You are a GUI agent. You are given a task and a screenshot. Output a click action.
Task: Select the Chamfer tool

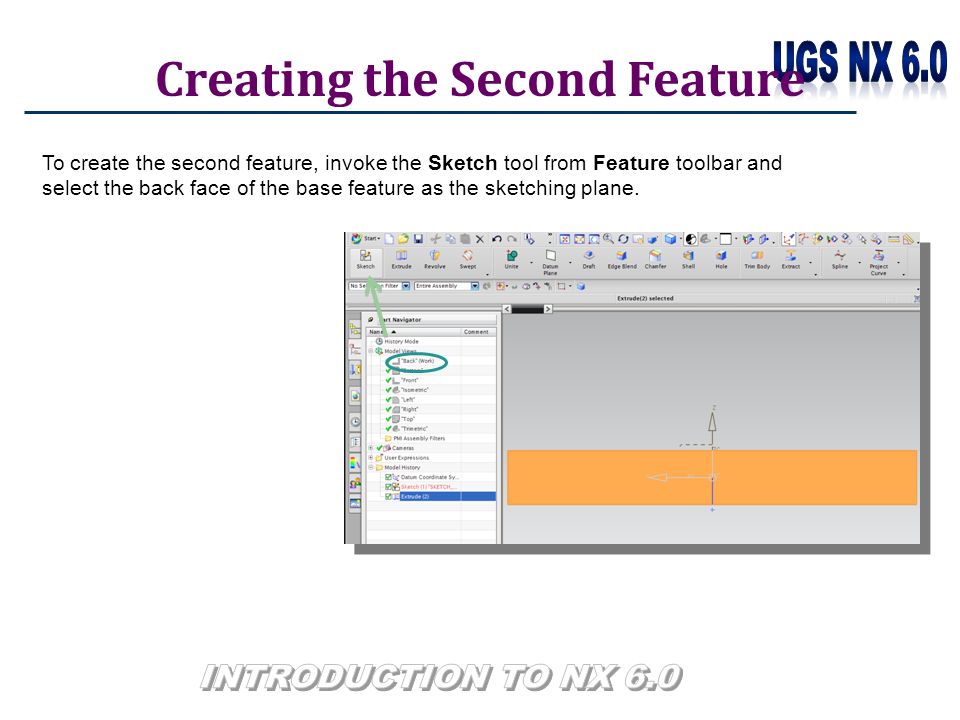[x=655, y=260]
